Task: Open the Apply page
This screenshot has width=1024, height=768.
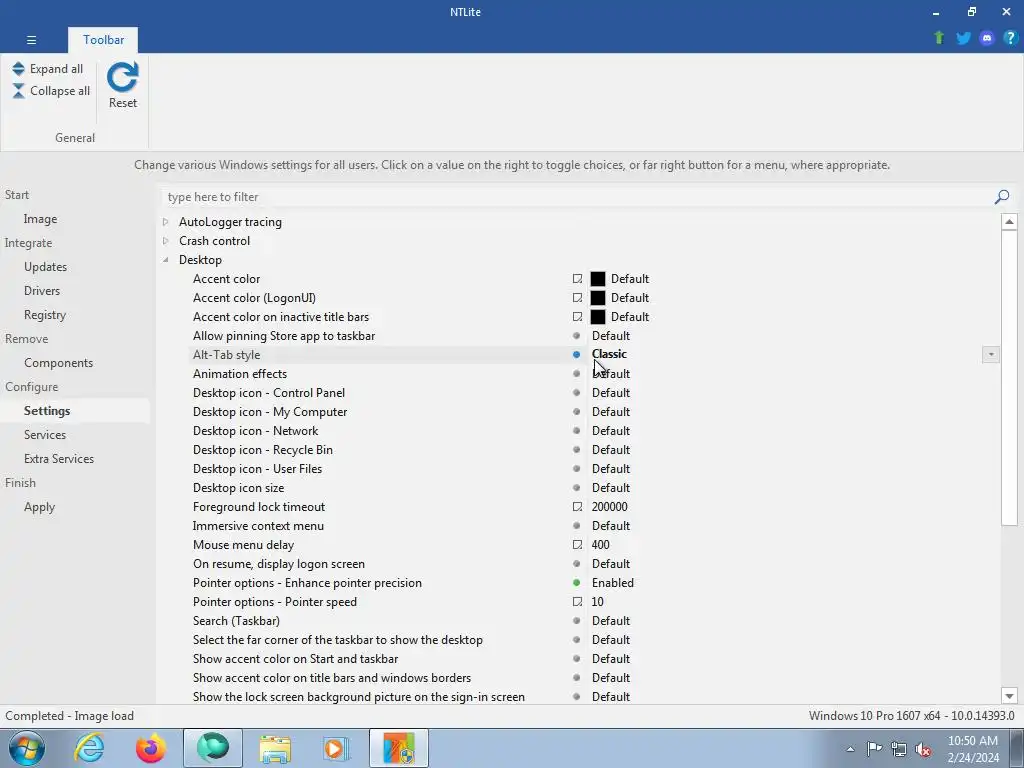Action: pyautogui.click(x=39, y=507)
